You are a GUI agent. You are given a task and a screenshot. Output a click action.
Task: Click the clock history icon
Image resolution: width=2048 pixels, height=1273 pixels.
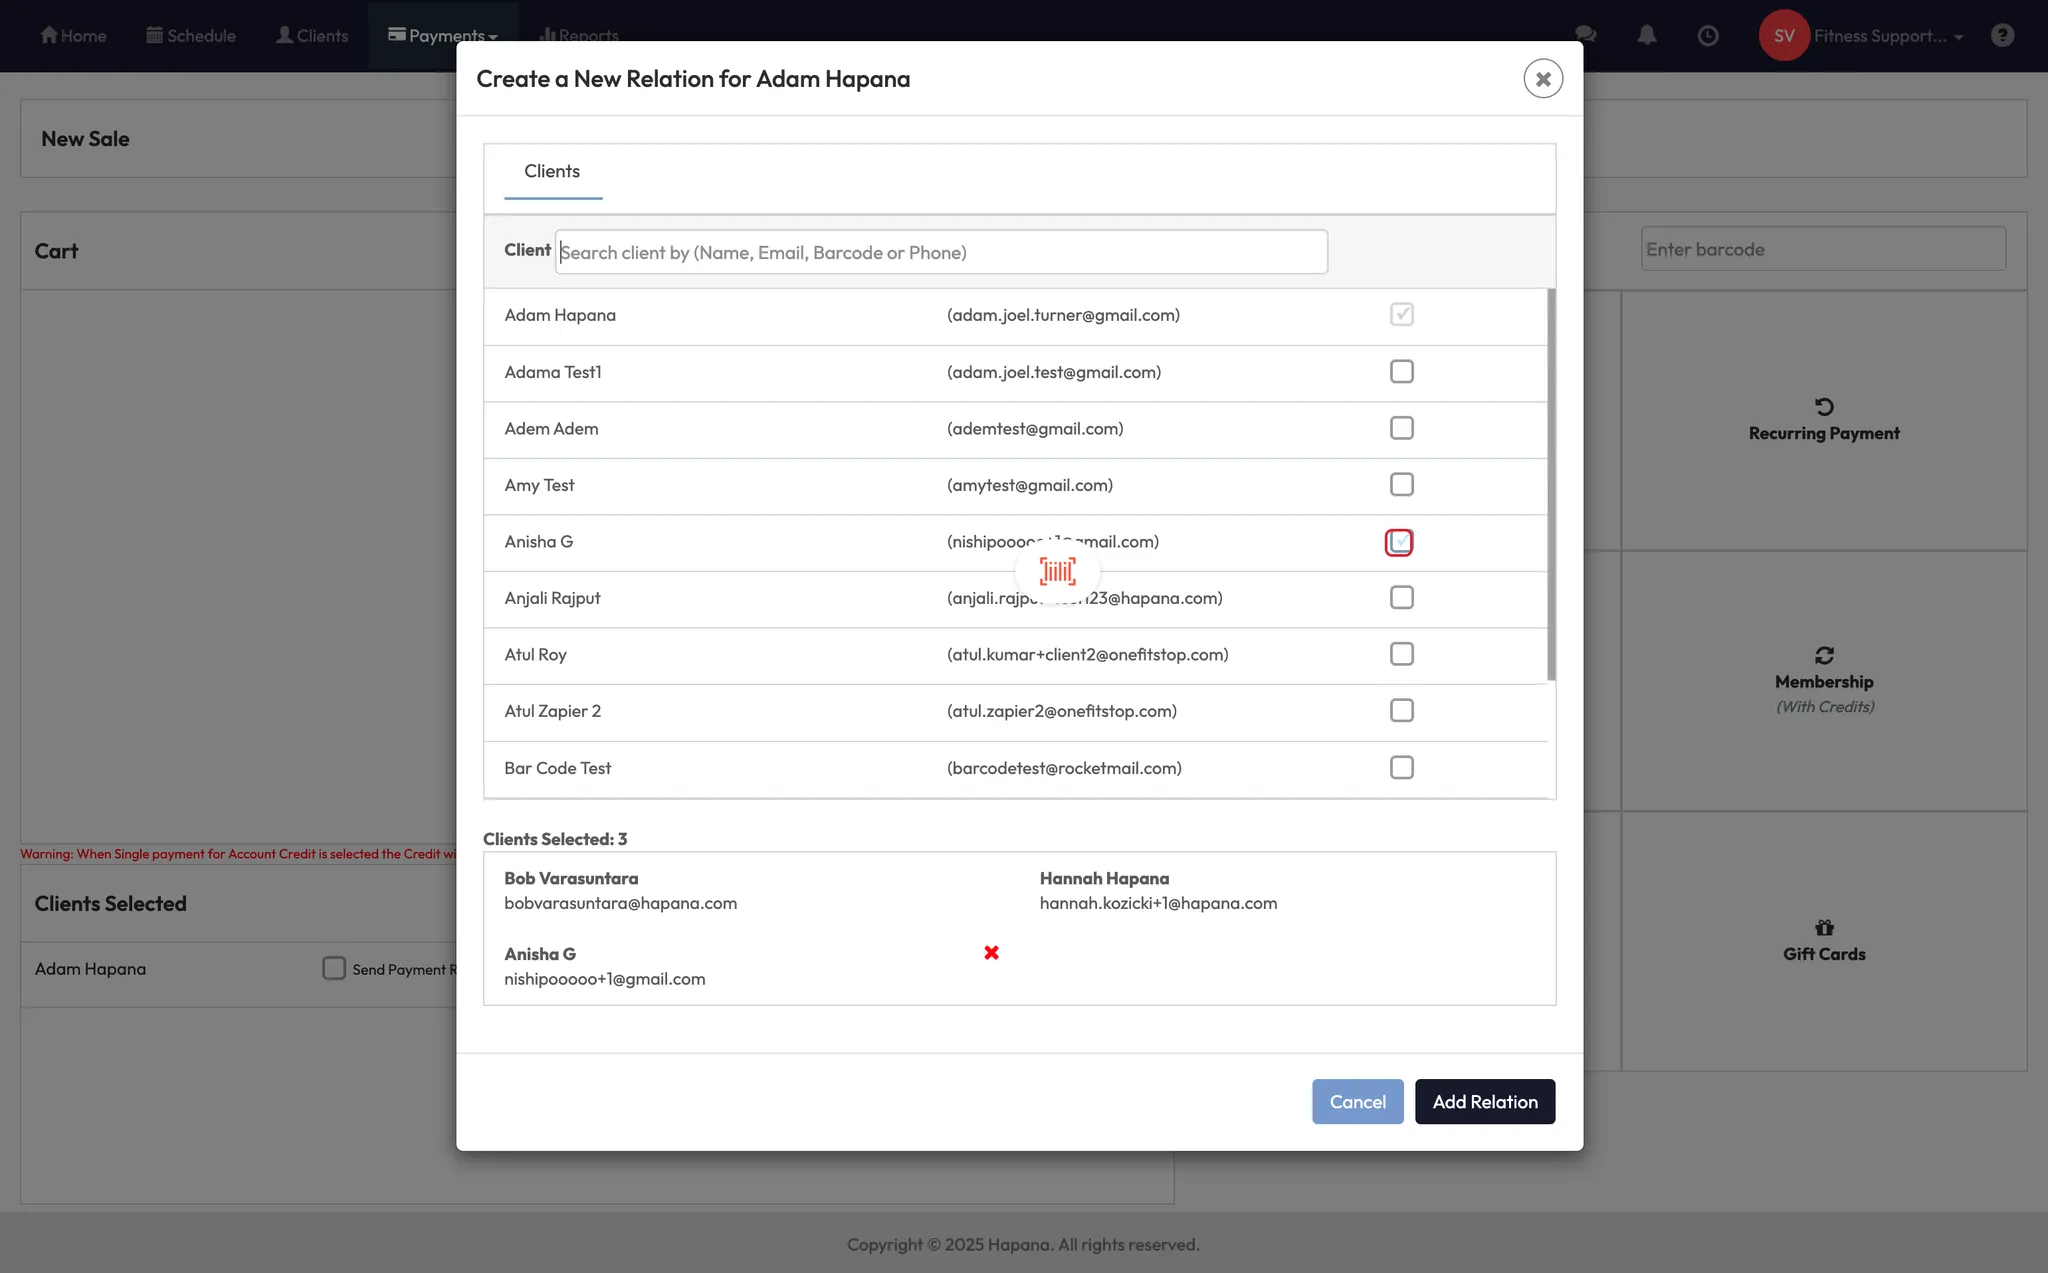tap(1708, 35)
